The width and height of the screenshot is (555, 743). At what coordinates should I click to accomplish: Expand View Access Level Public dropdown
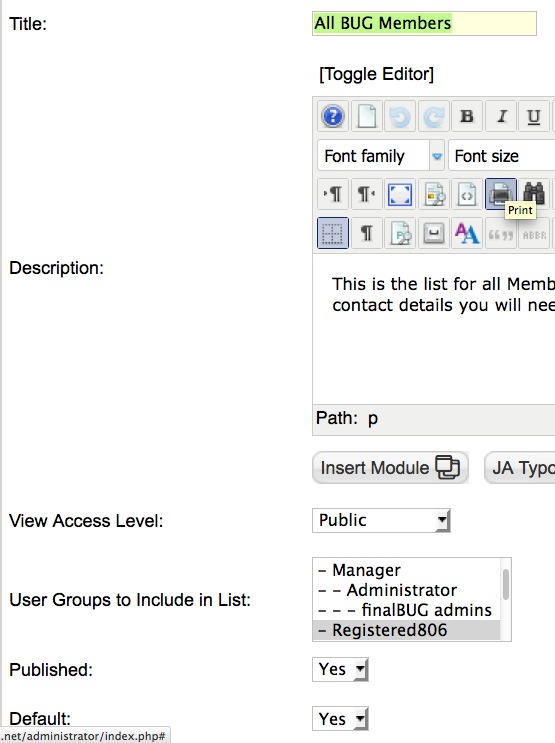click(x=381, y=520)
